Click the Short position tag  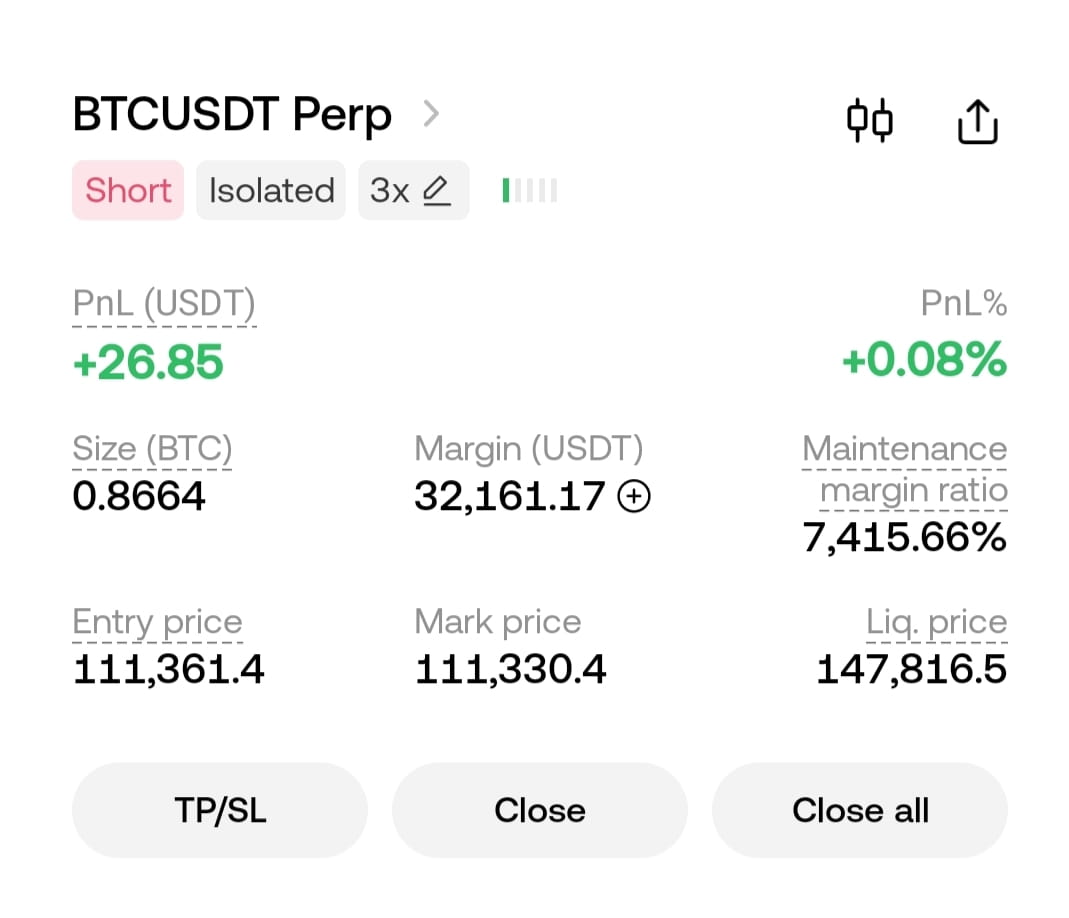pyautogui.click(x=128, y=190)
